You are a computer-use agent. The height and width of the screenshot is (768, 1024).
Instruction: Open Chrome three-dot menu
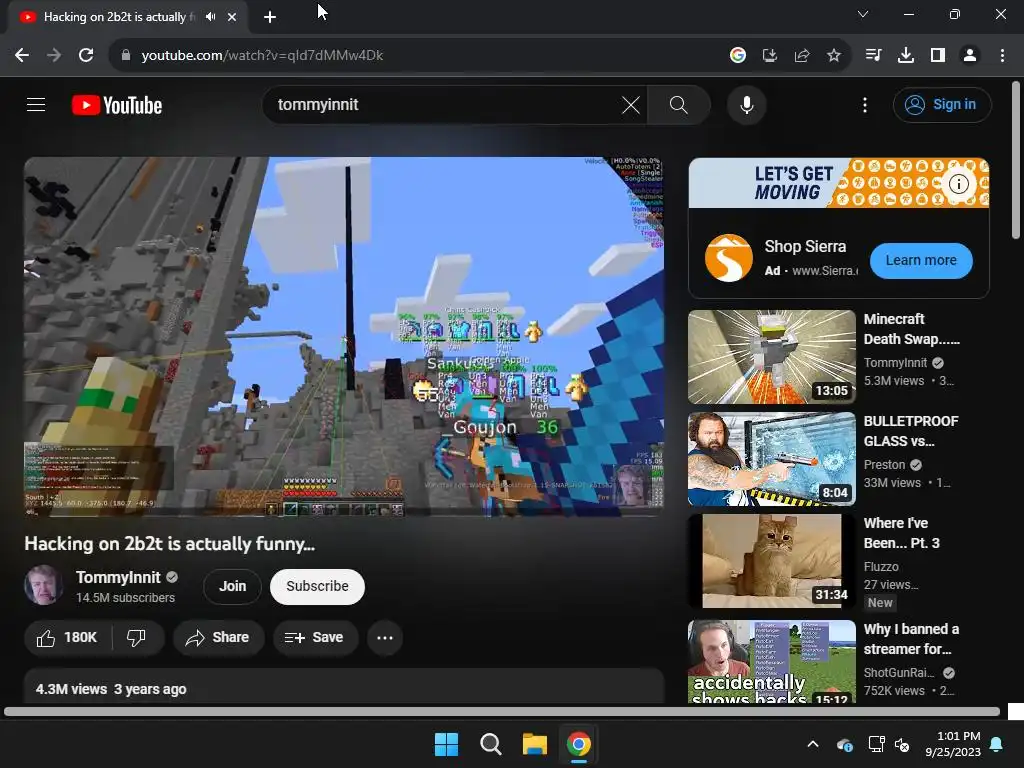tap(1002, 56)
